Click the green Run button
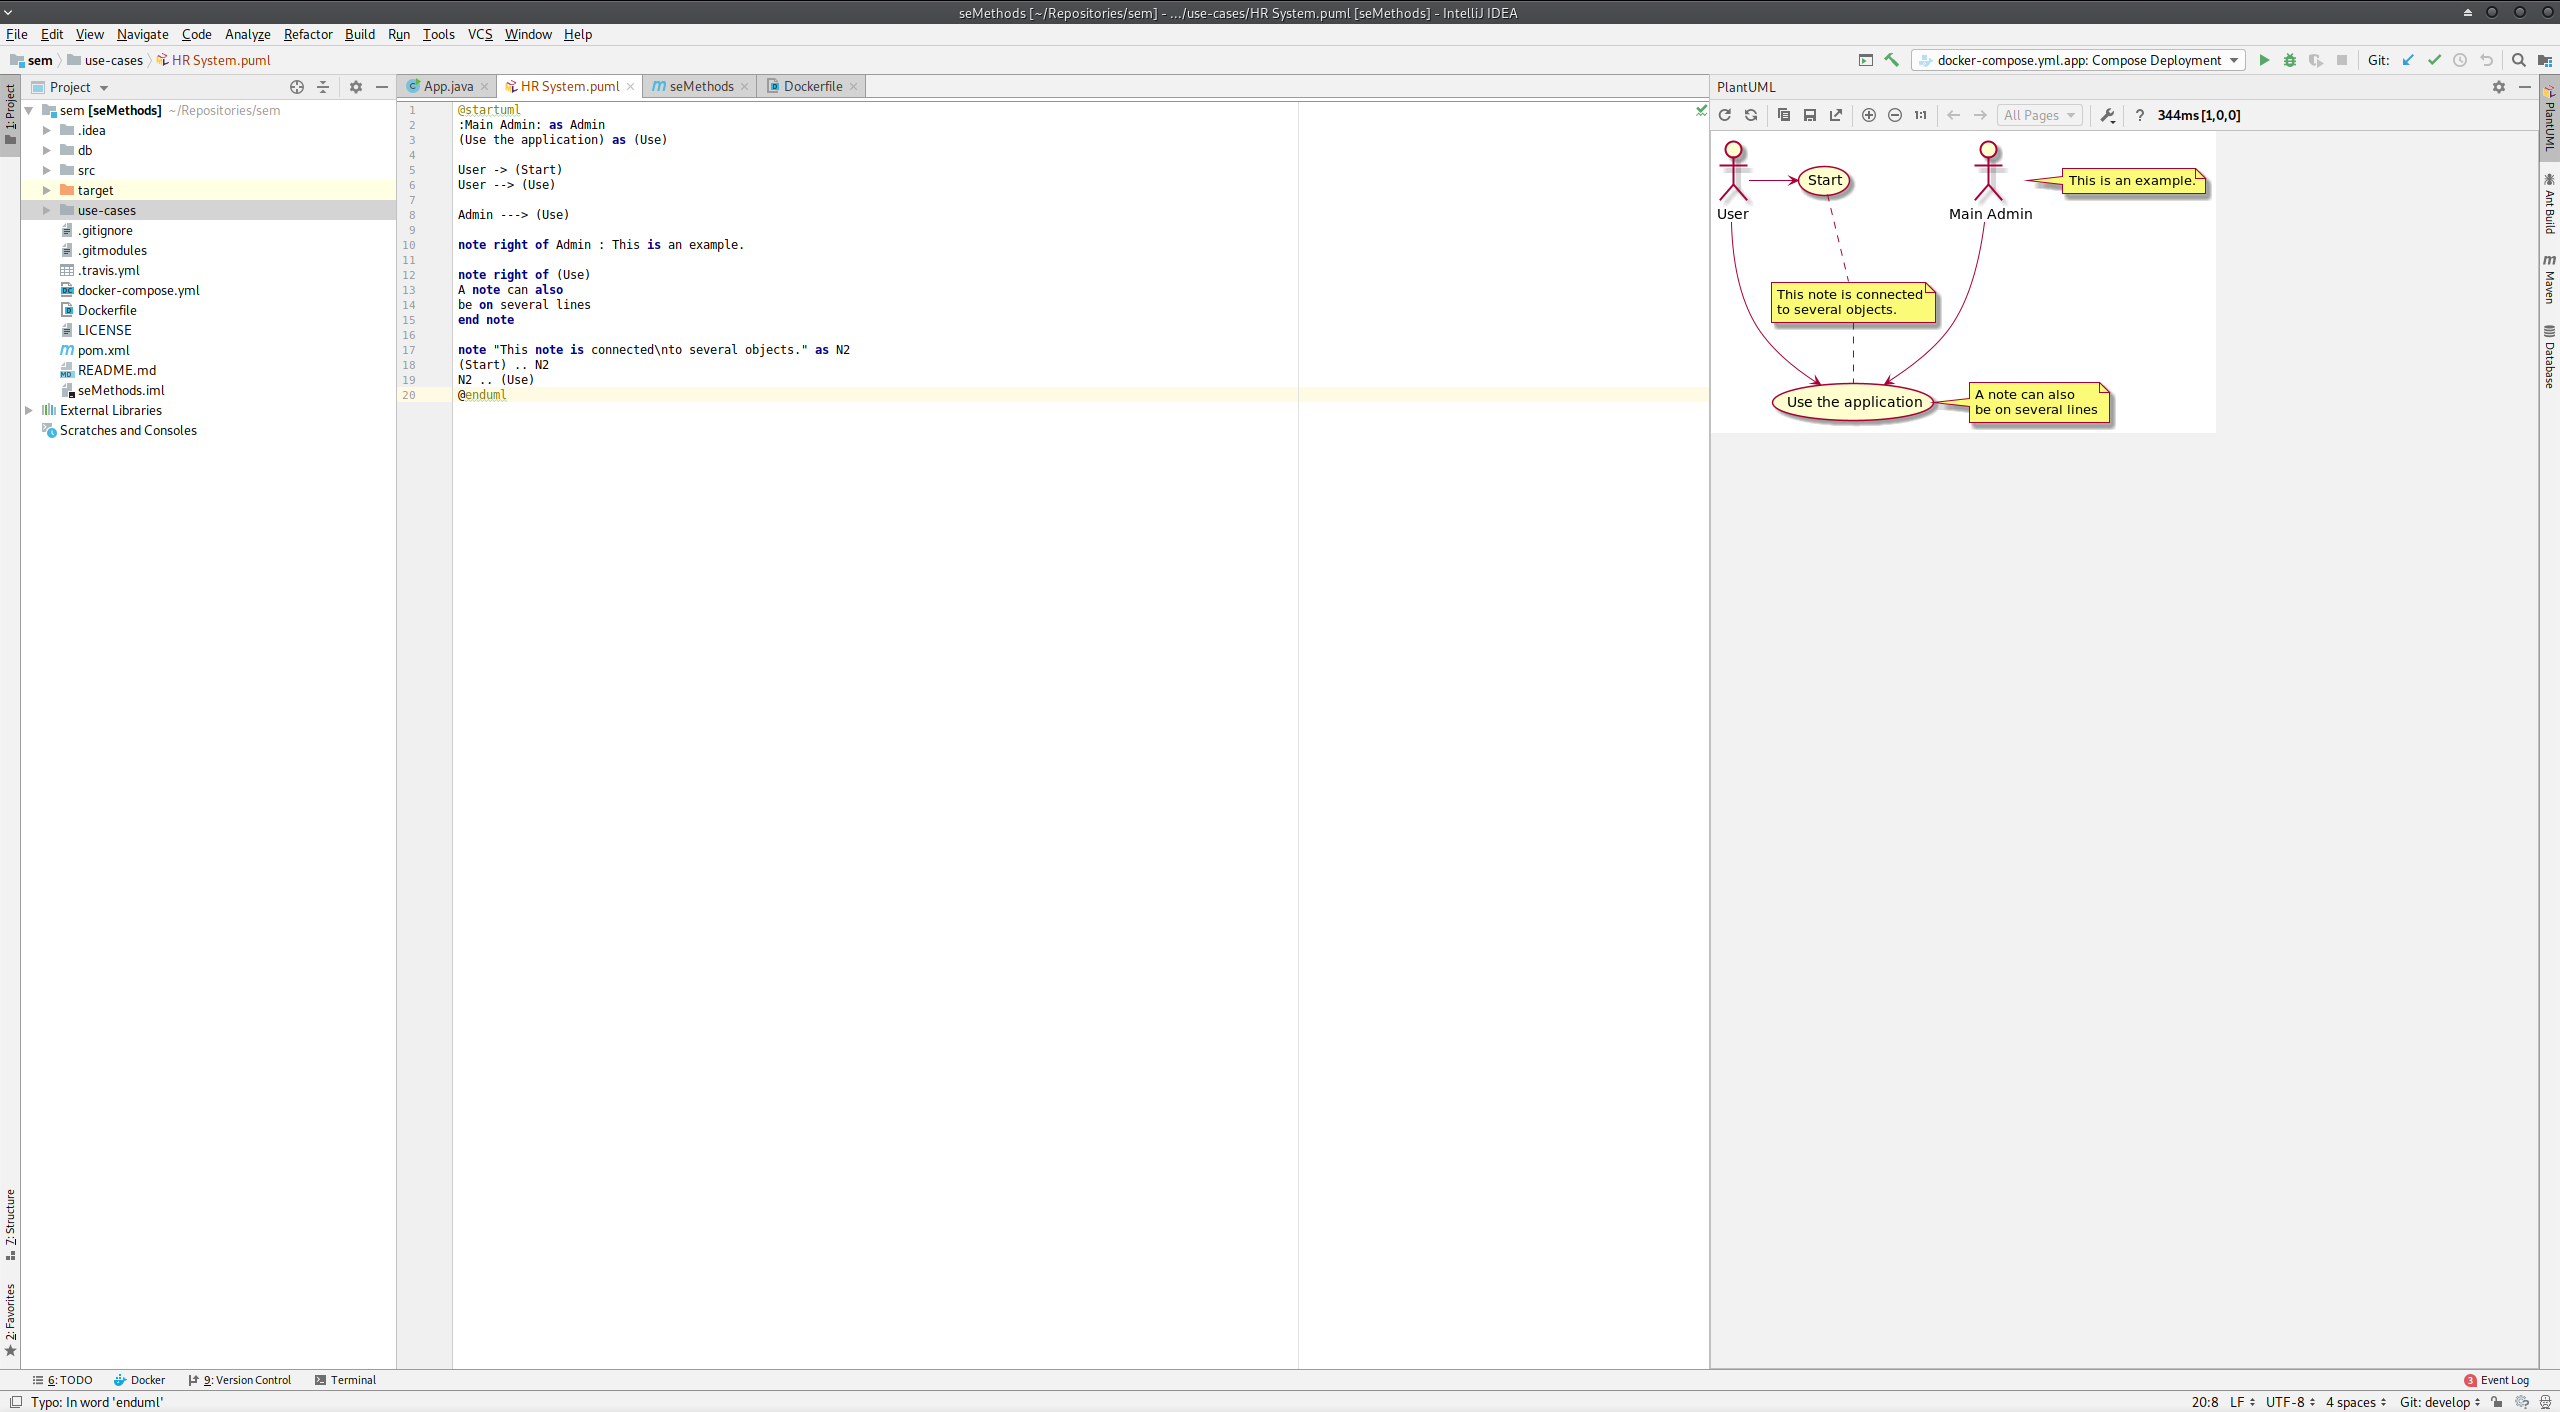Viewport: 2560px width, 1412px height. pyautogui.click(x=2264, y=60)
